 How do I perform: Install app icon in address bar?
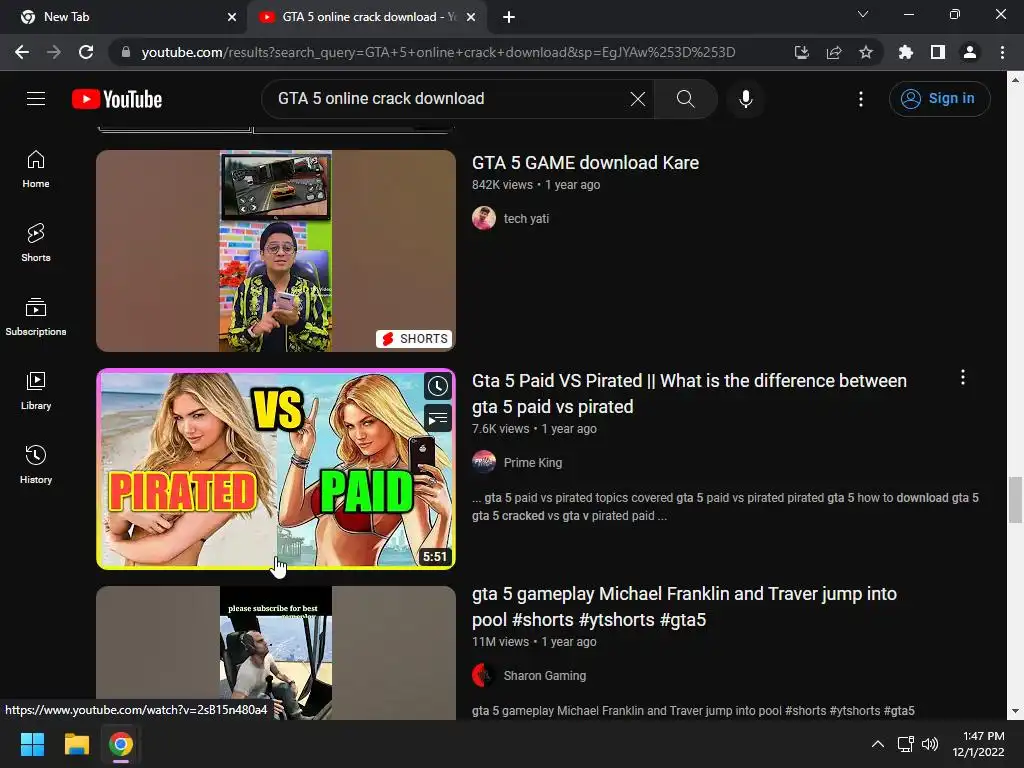click(801, 52)
